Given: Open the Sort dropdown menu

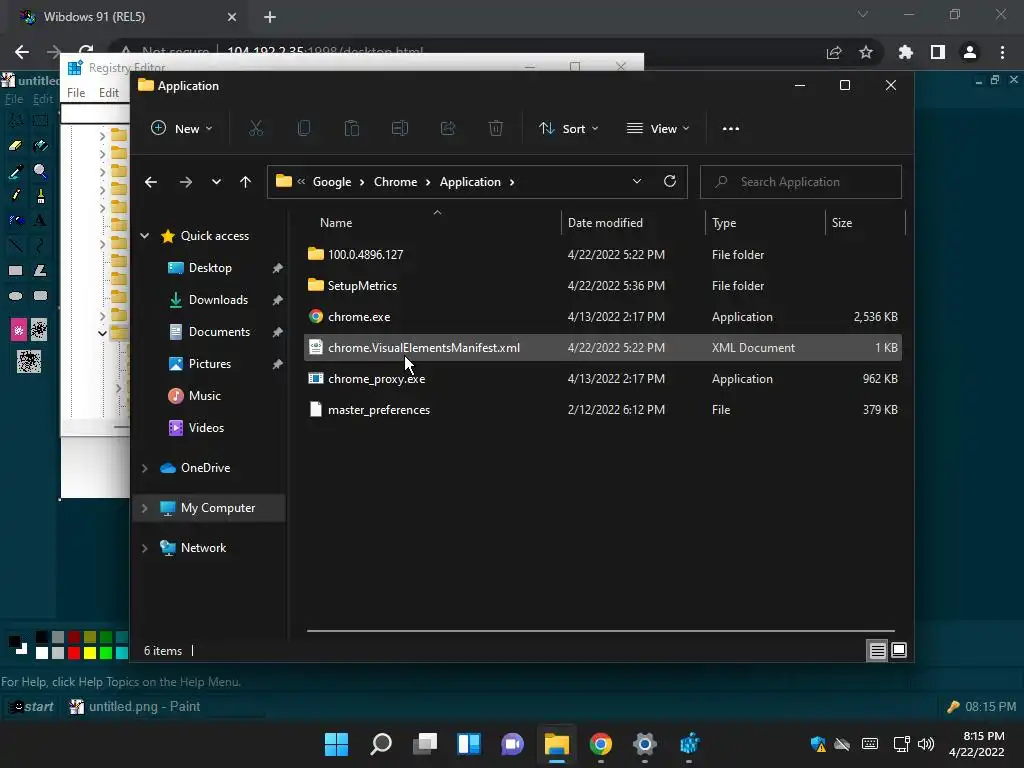Looking at the screenshot, I should tap(568, 129).
